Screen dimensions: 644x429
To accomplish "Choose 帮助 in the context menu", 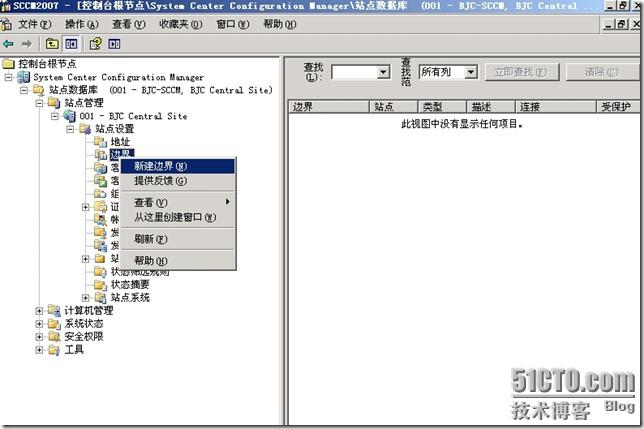I will coord(178,261).
